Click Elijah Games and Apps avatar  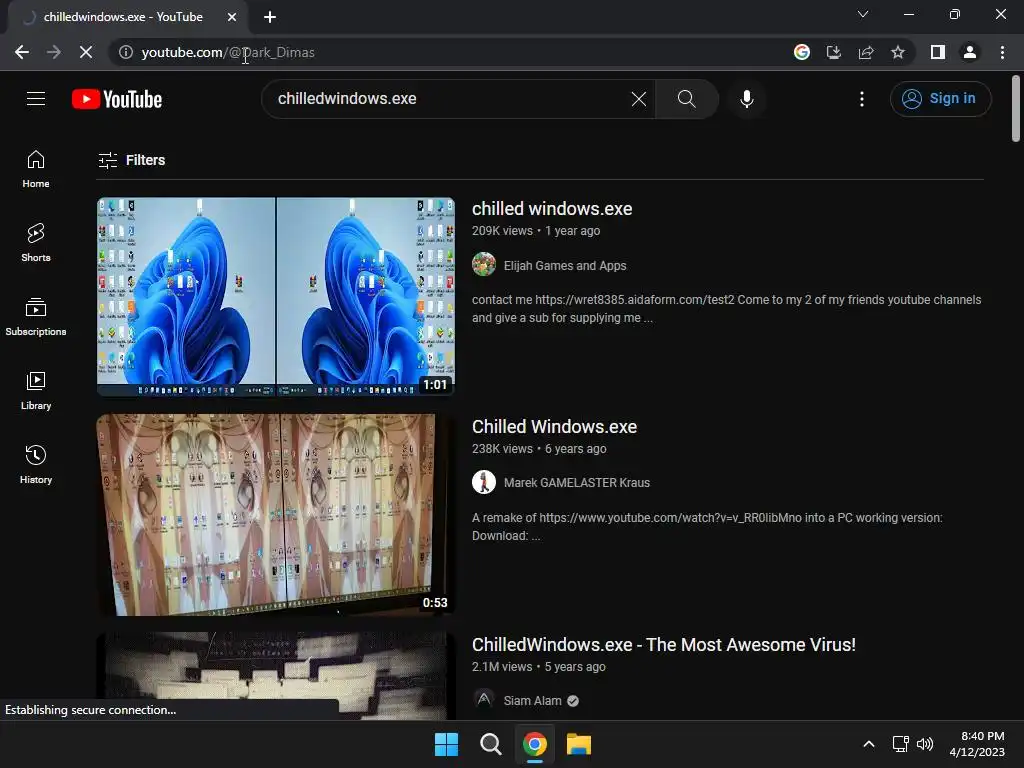click(484, 264)
